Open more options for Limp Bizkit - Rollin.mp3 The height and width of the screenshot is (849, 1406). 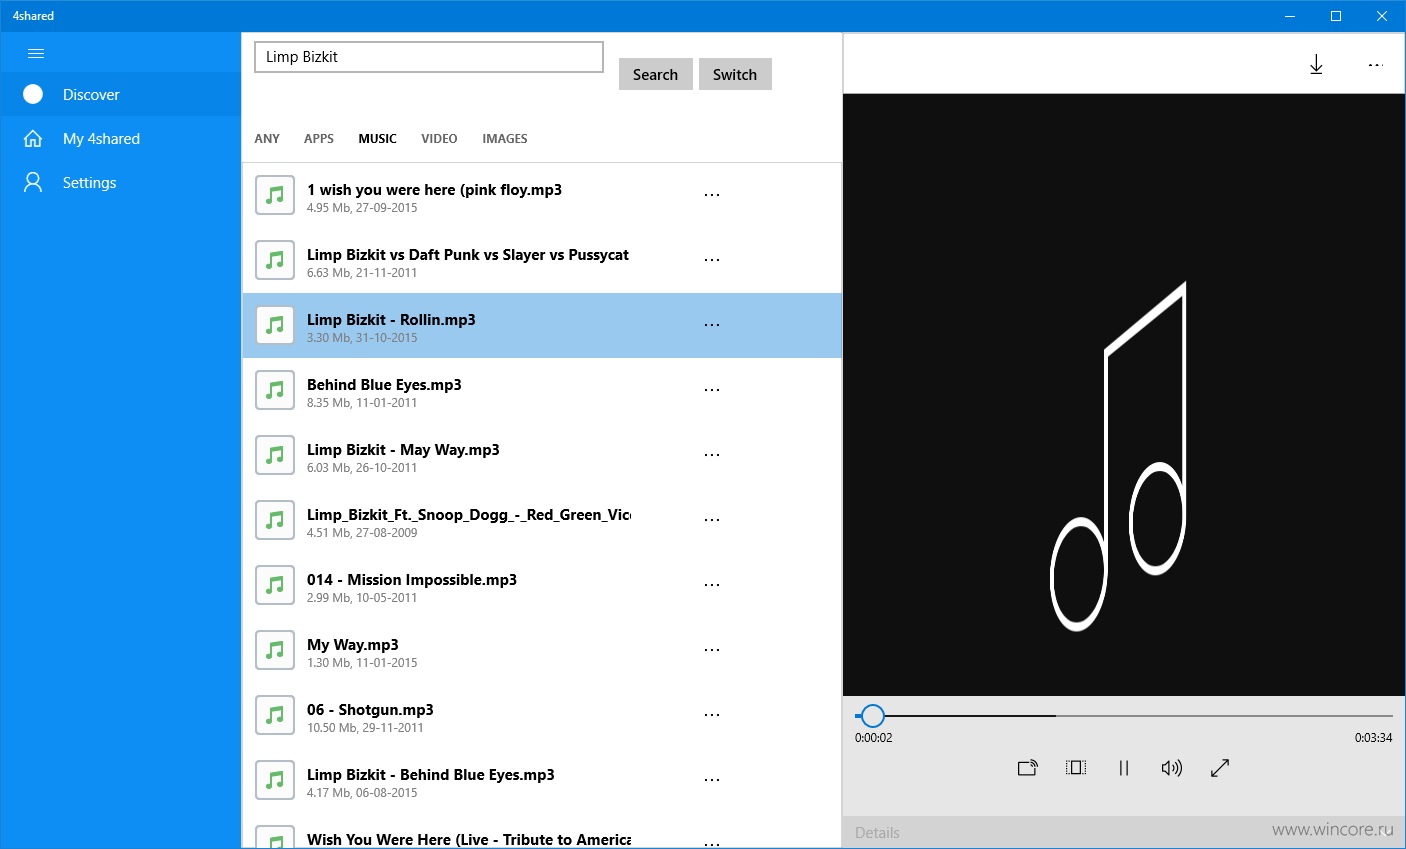pos(712,325)
